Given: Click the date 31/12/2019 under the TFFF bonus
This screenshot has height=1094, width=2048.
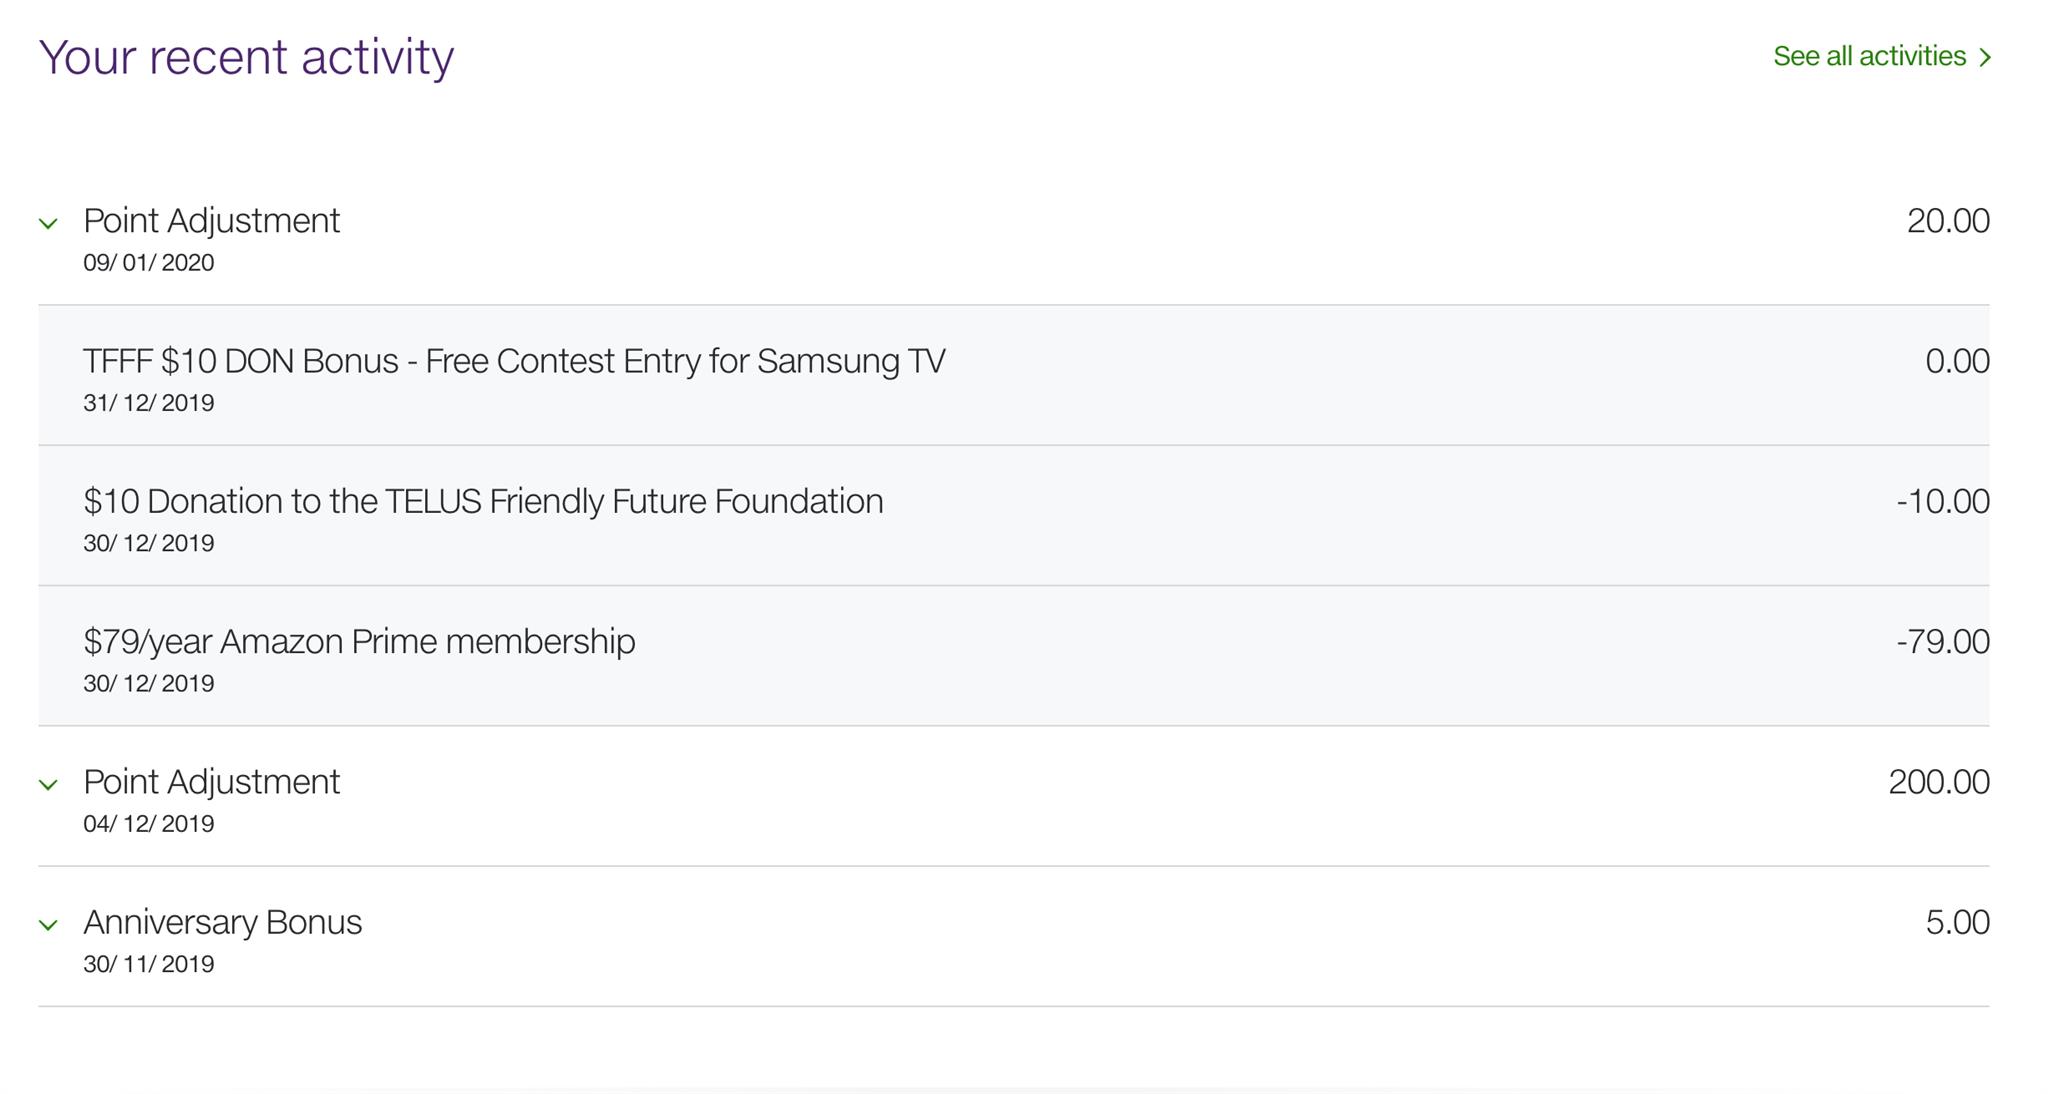Looking at the screenshot, I should [148, 403].
